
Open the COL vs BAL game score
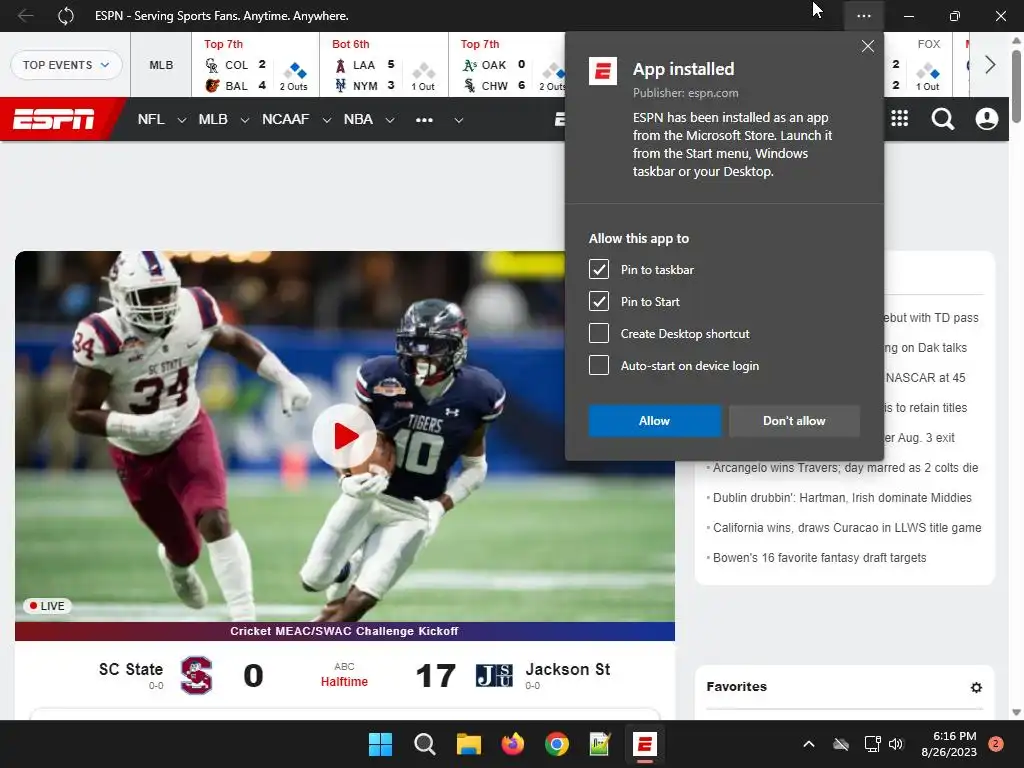255,65
